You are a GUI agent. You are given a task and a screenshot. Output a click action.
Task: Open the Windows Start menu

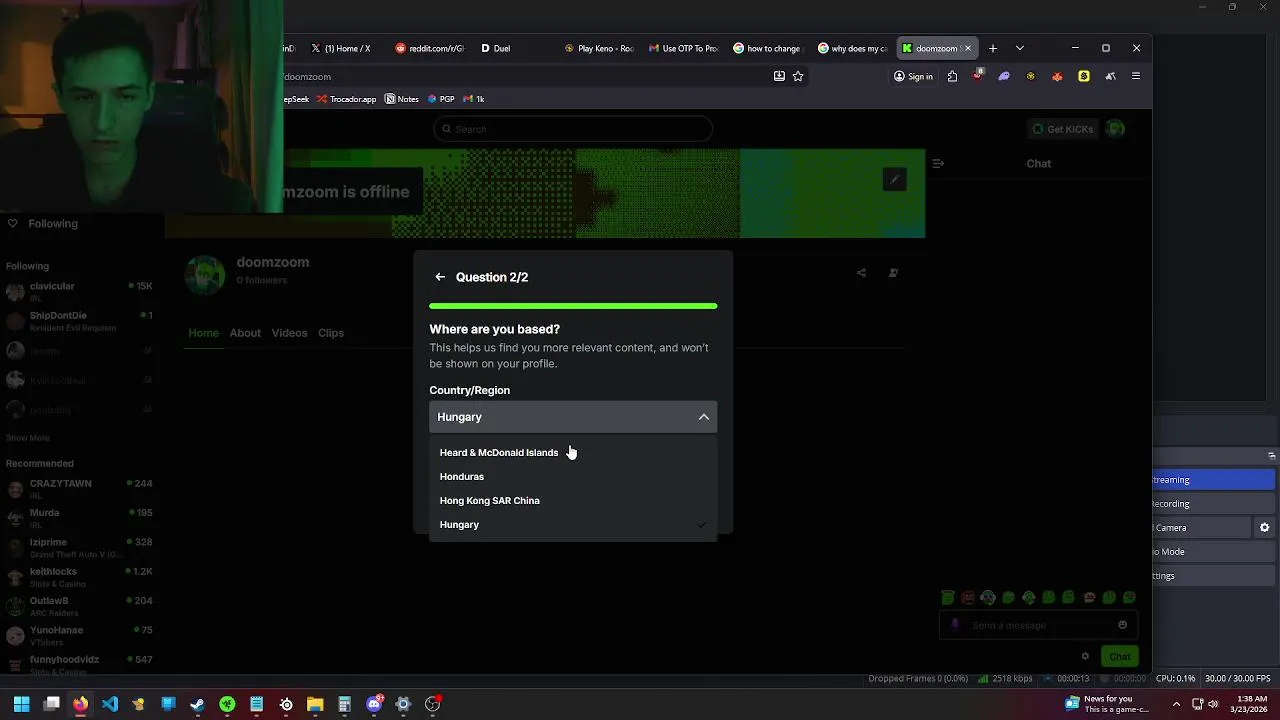click(x=22, y=704)
